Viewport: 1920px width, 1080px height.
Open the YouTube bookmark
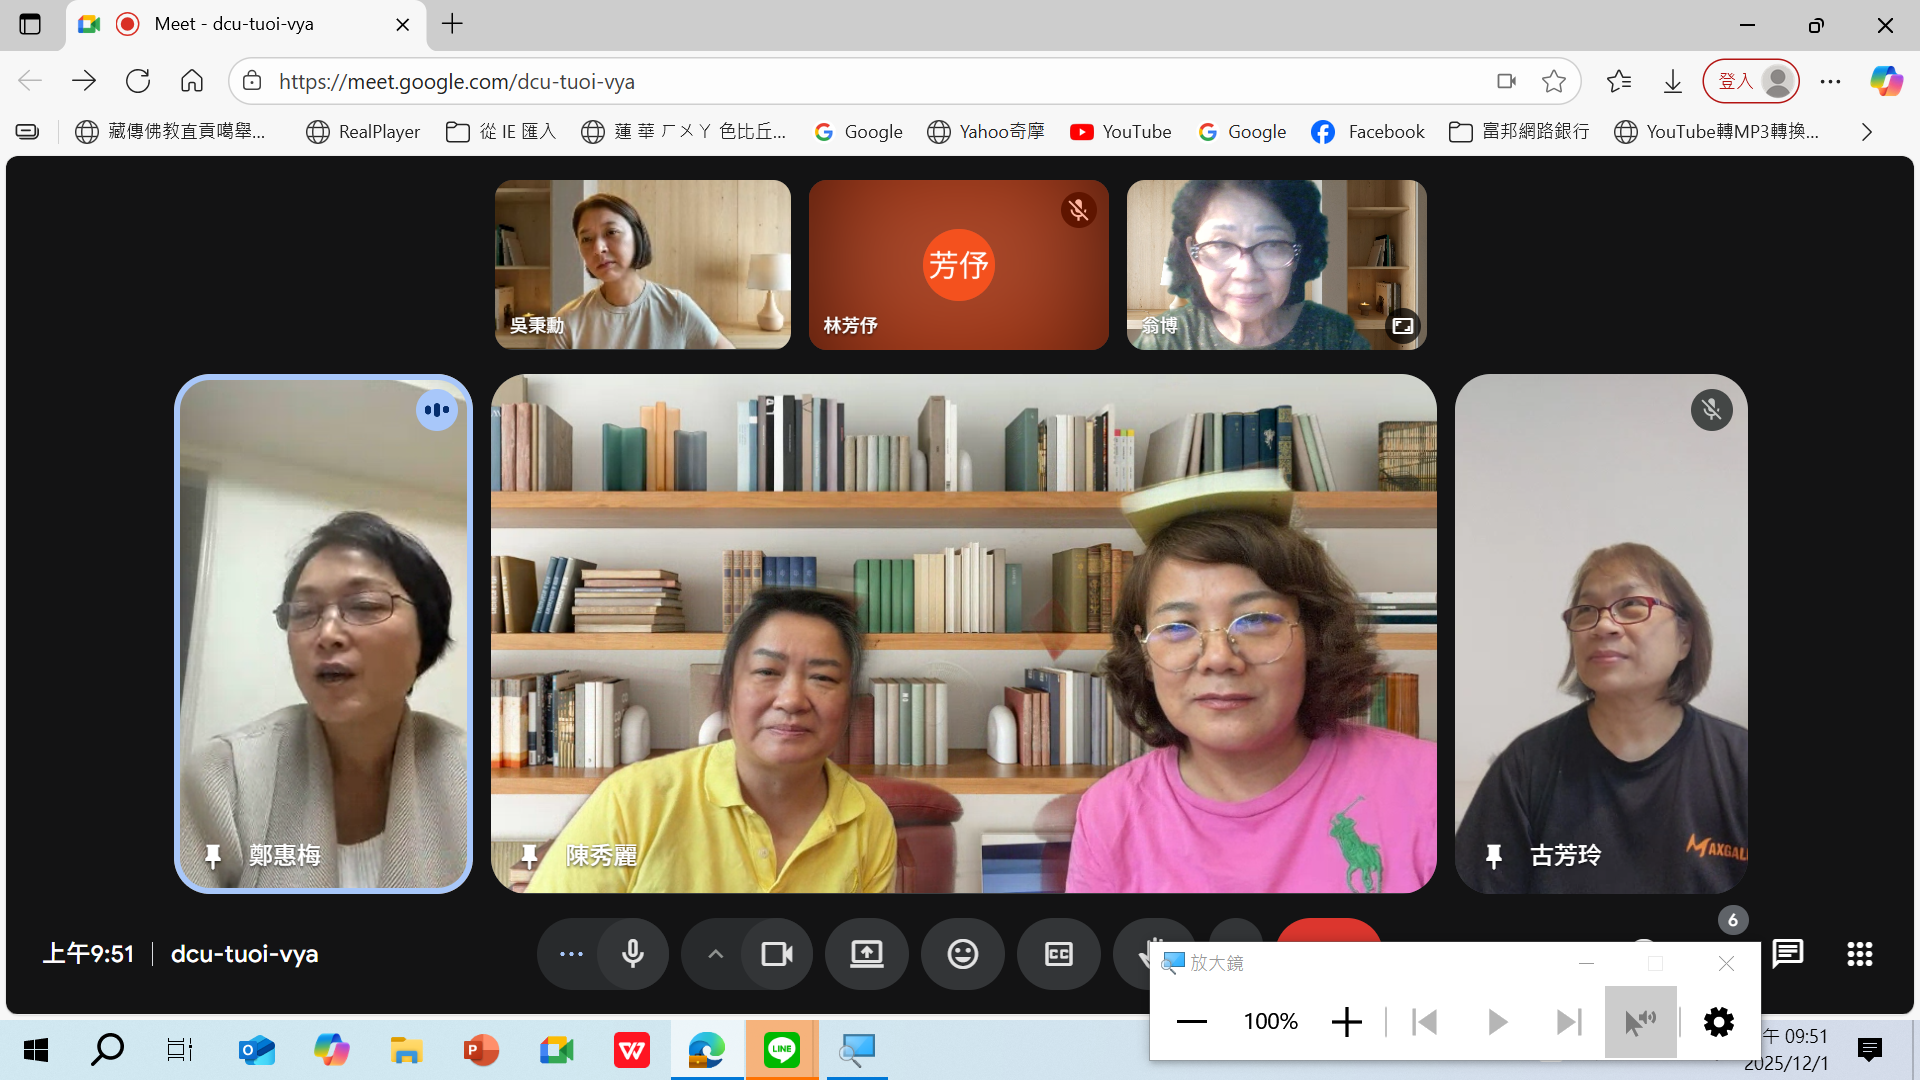click(1120, 132)
